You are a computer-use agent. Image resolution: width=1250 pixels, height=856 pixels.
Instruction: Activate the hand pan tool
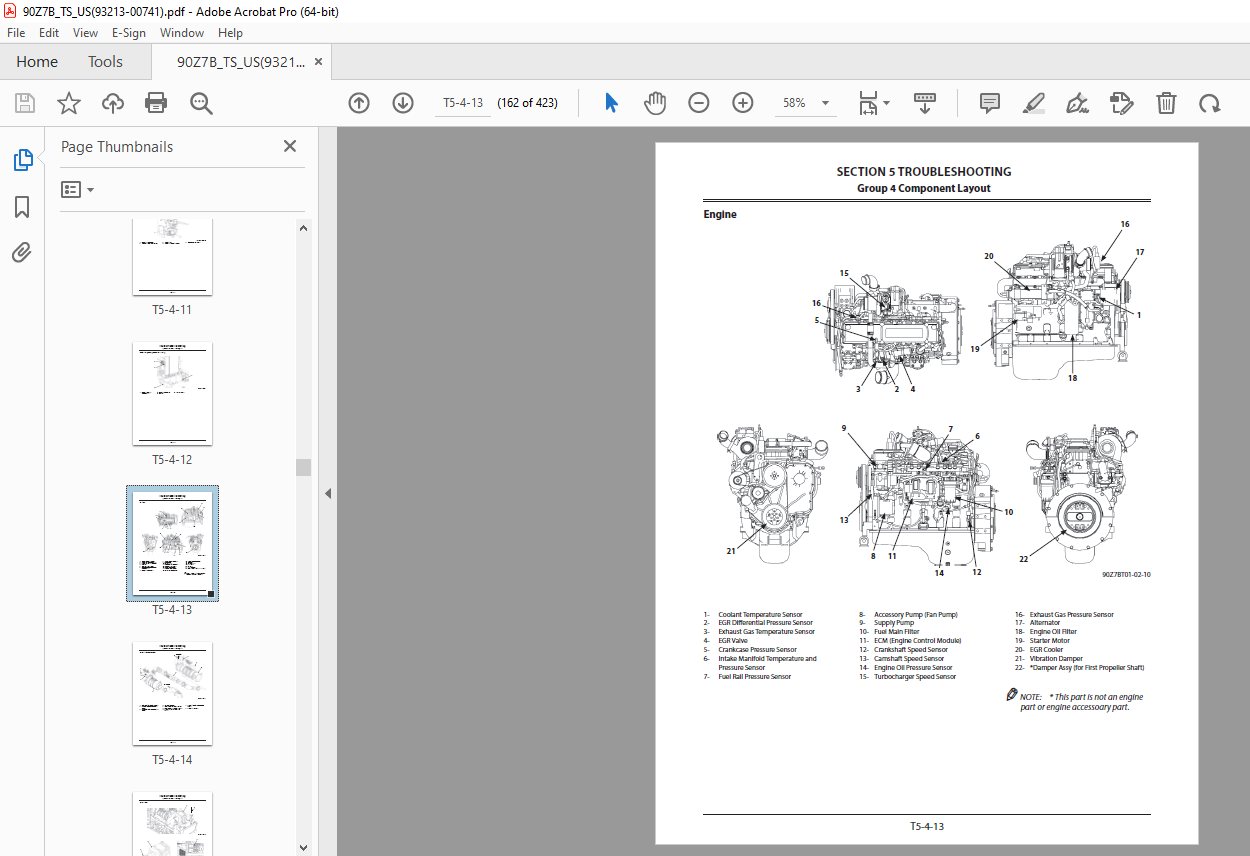[655, 103]
